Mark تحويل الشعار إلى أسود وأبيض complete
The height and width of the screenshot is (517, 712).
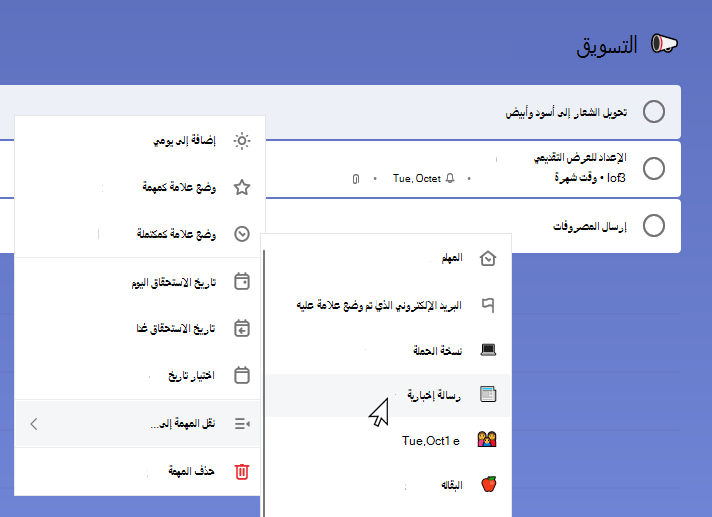click(x=654, y=112)
